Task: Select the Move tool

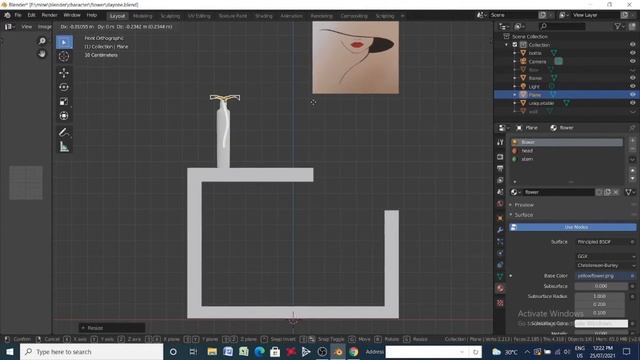Action: (64, 73)
